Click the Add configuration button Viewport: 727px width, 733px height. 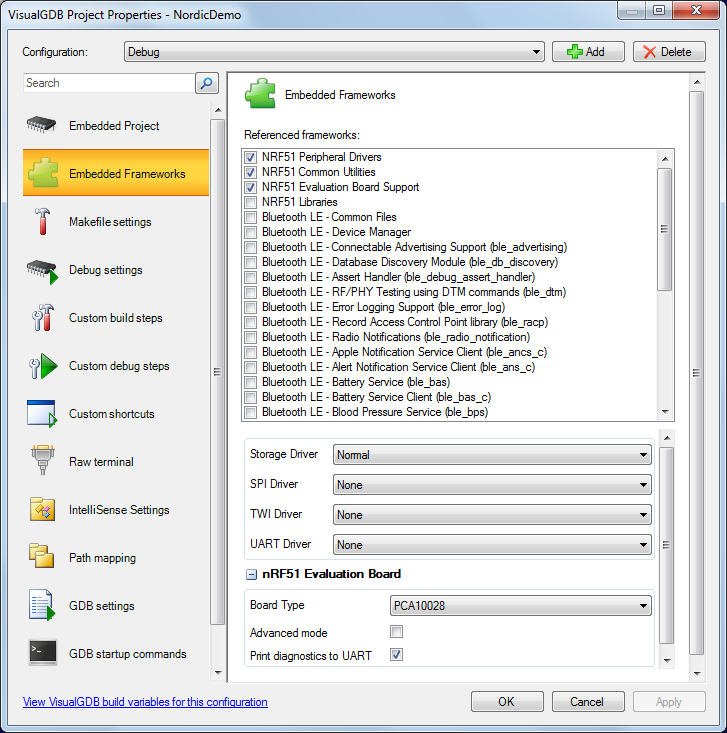(588, 51)
